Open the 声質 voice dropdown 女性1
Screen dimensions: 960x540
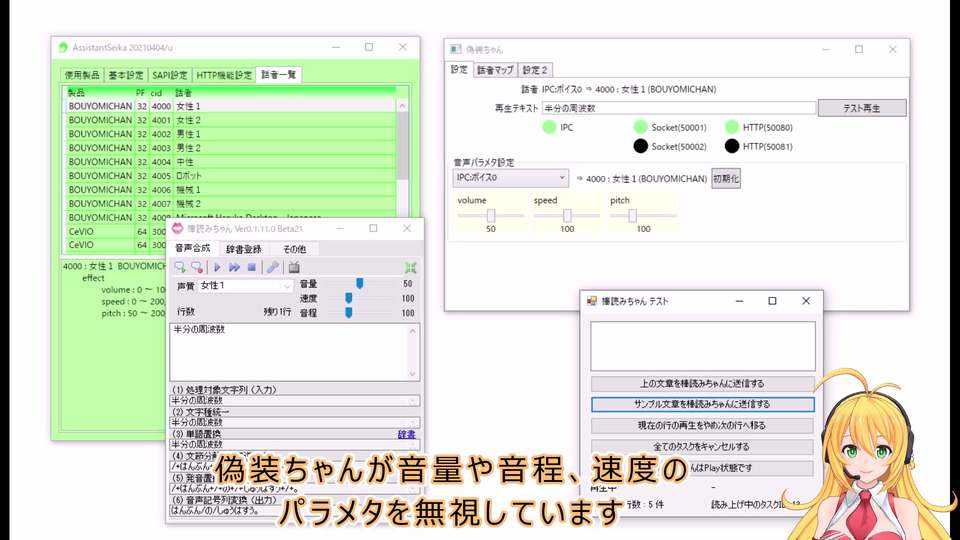coord(245,285)
